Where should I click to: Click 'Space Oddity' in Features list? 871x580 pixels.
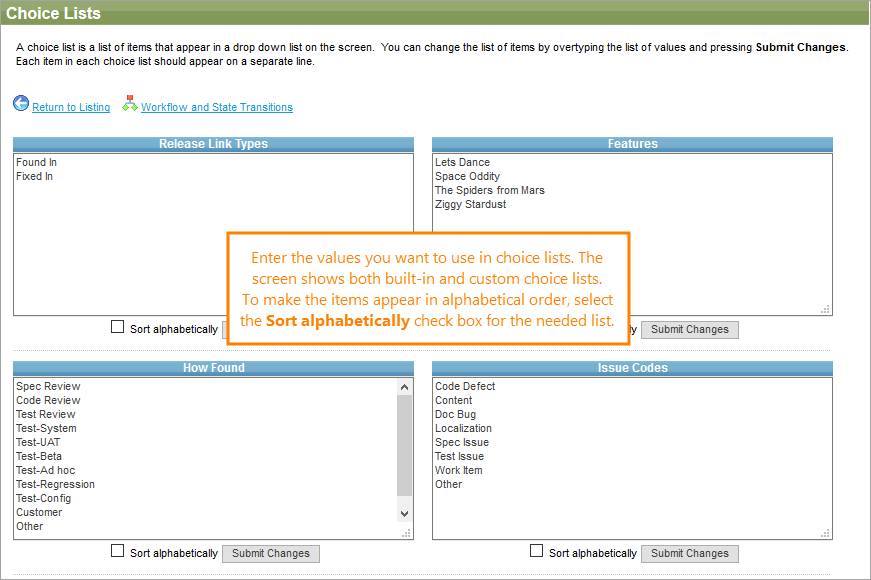(x=468, y=176)
